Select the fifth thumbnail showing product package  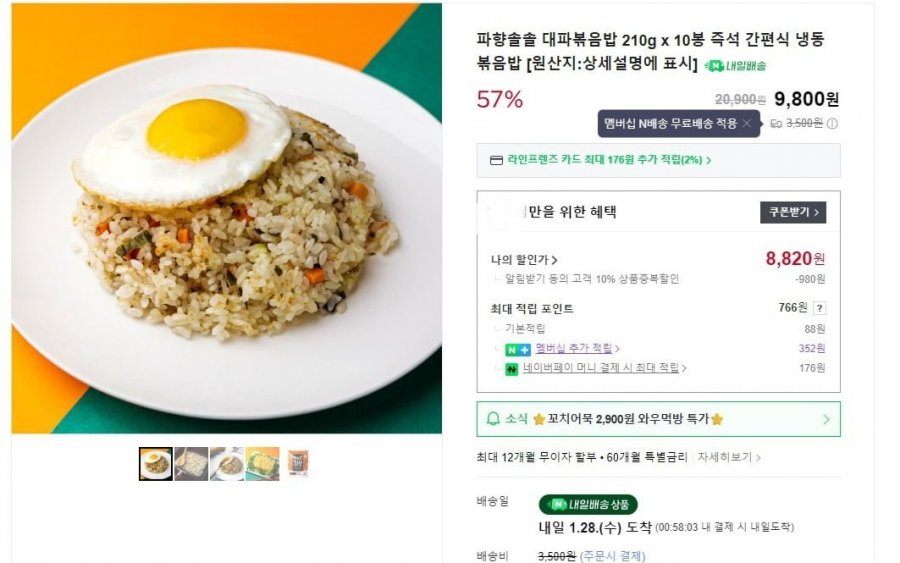298,464
